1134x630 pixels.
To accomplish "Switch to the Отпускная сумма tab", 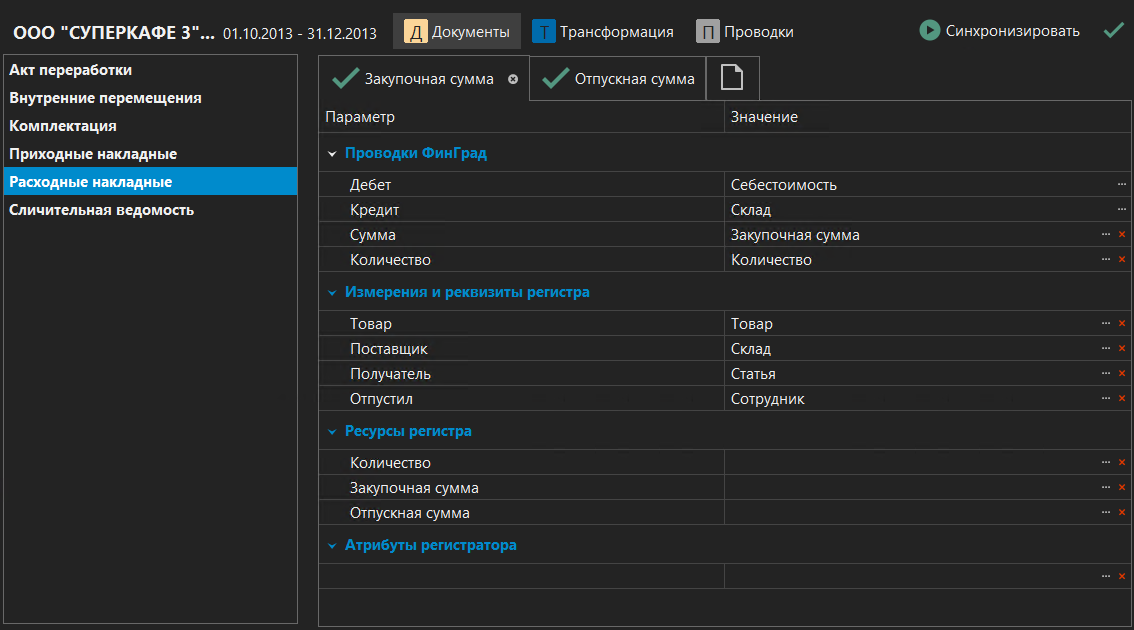I will [620, 79].
